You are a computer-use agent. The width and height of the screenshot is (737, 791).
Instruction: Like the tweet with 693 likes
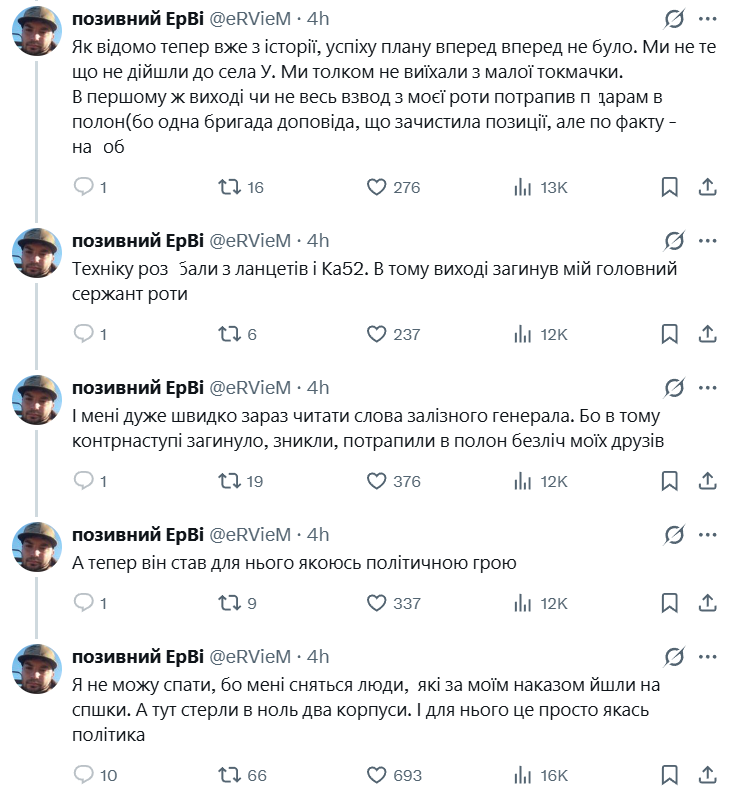coord(377,775)
